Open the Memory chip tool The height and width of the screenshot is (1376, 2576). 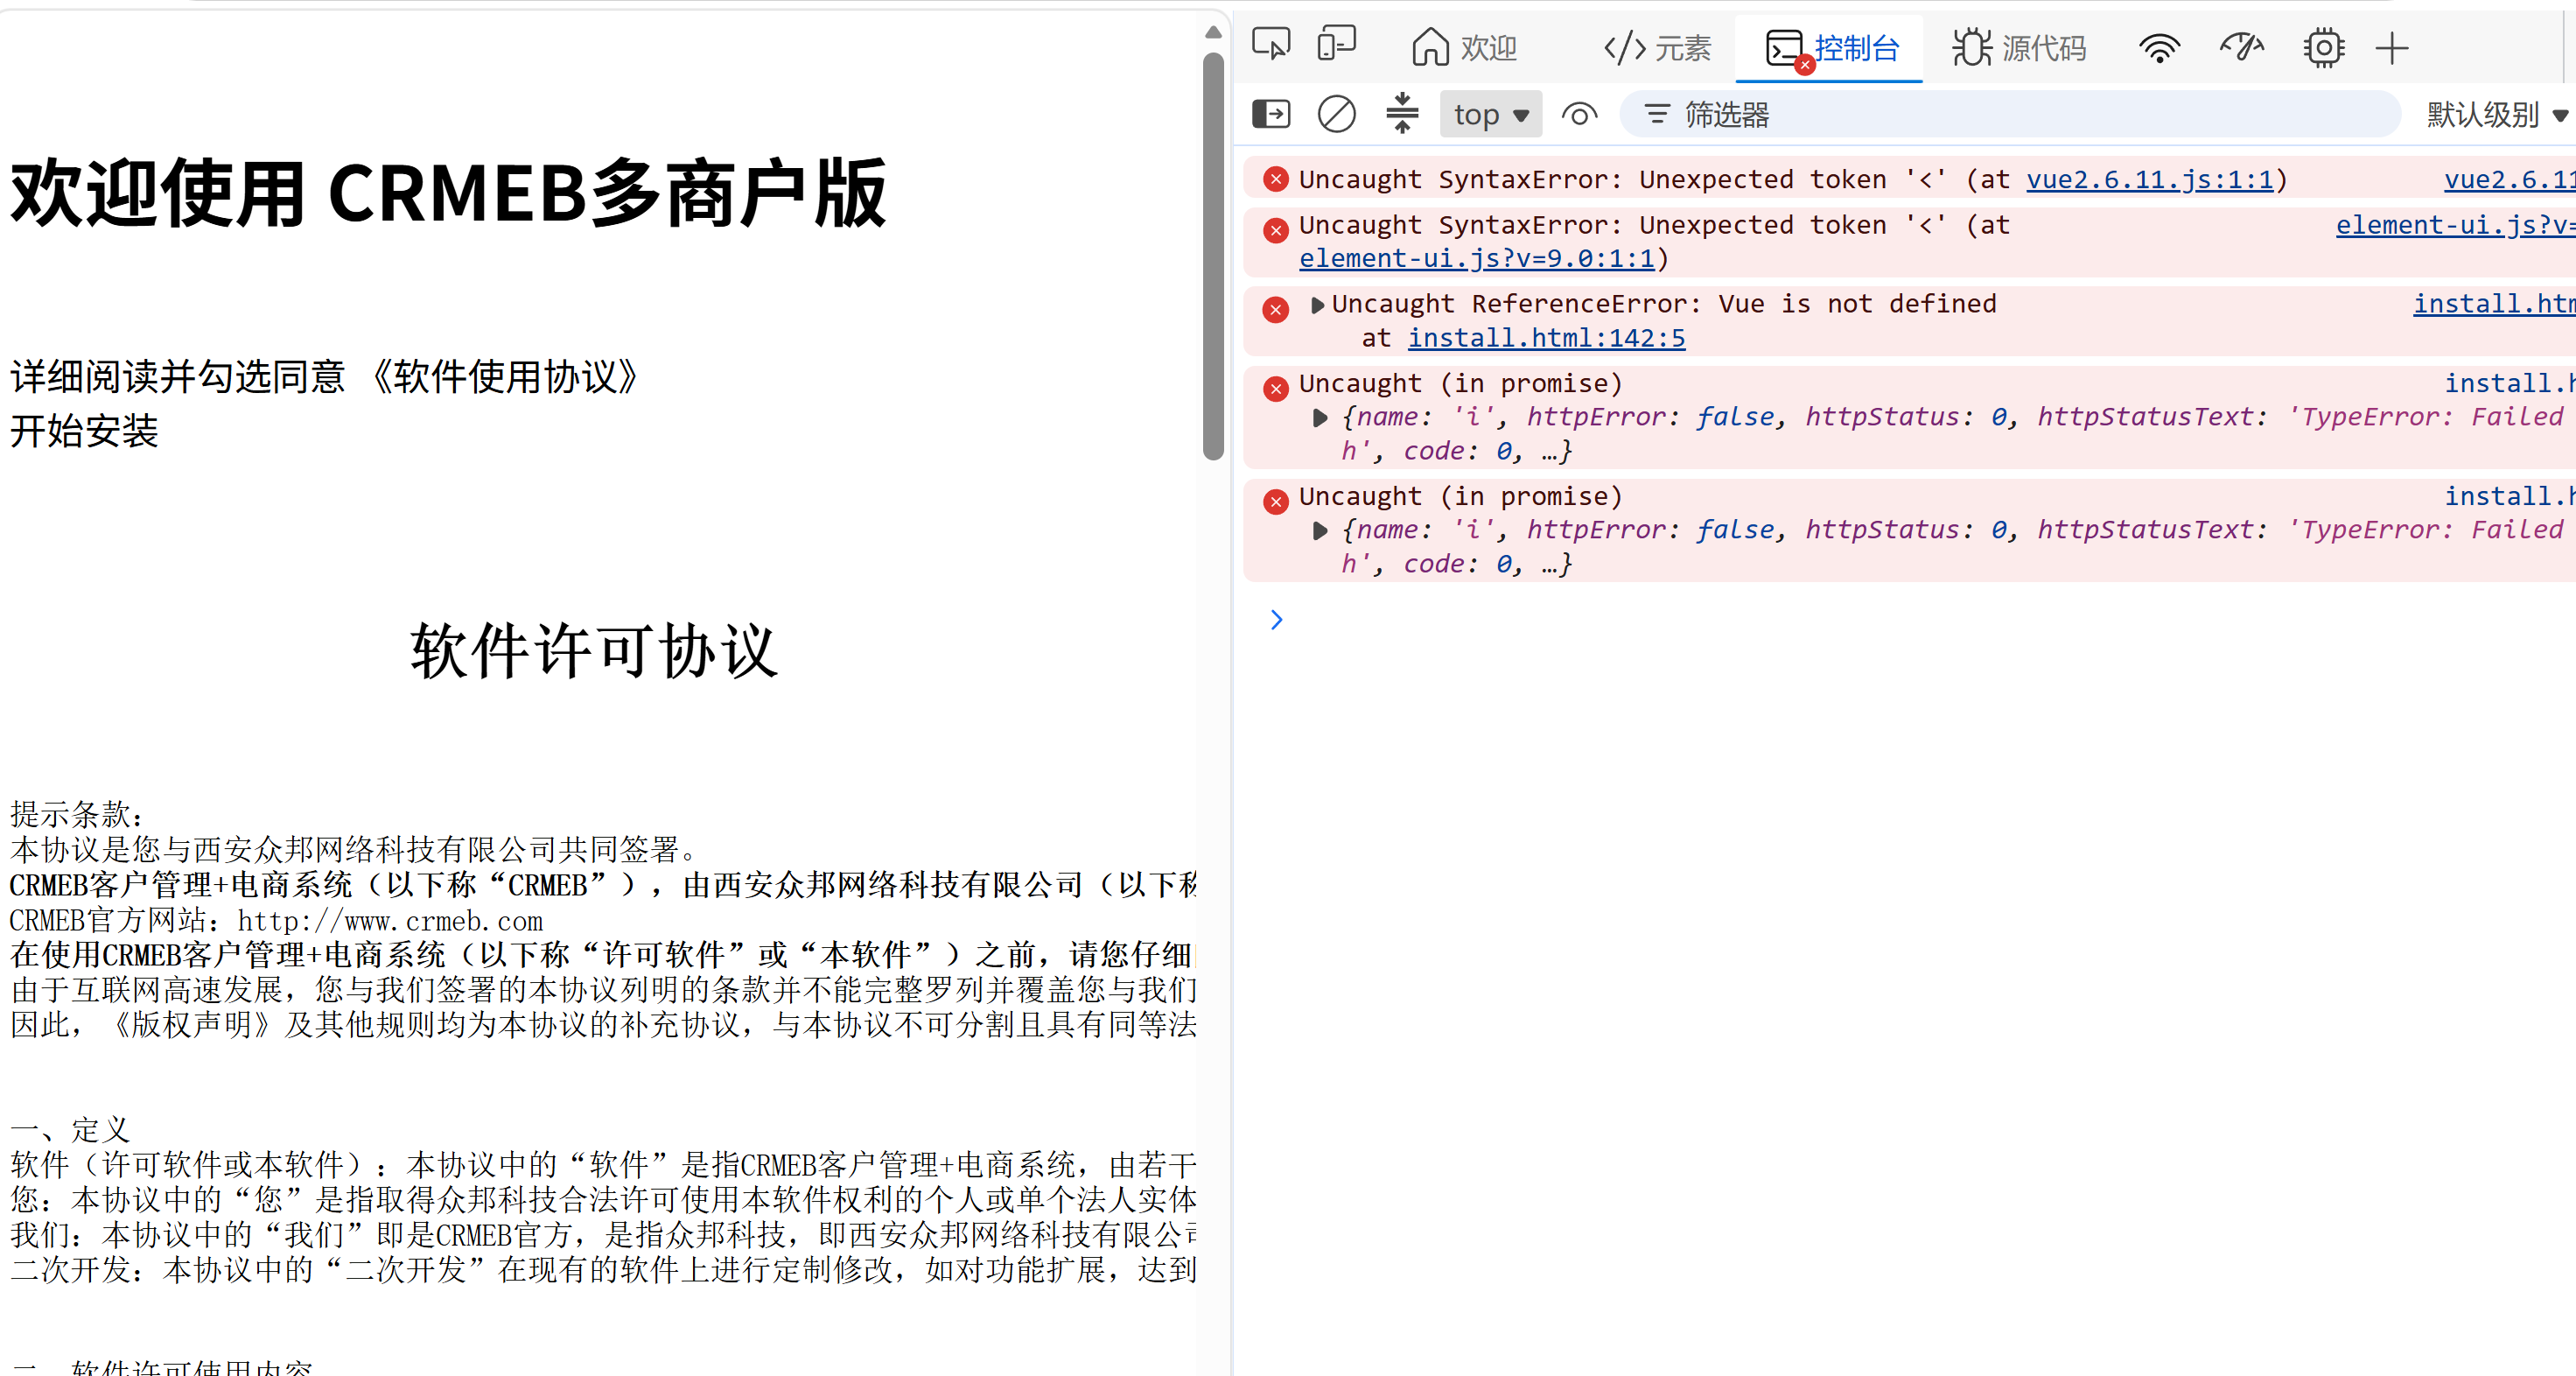2323,47
